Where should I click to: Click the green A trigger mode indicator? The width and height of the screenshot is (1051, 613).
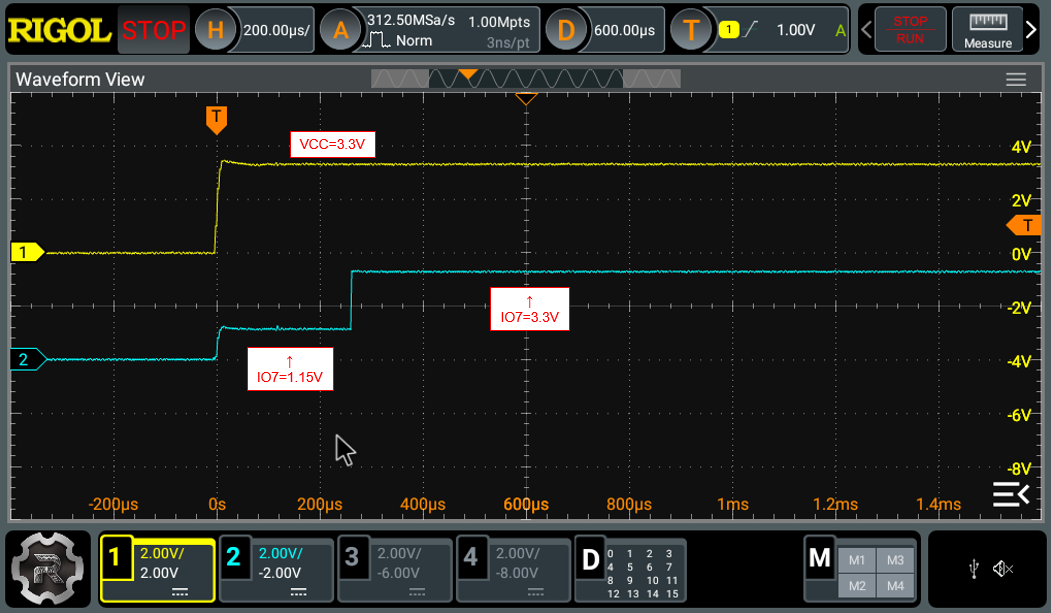(x=840, y=30)
